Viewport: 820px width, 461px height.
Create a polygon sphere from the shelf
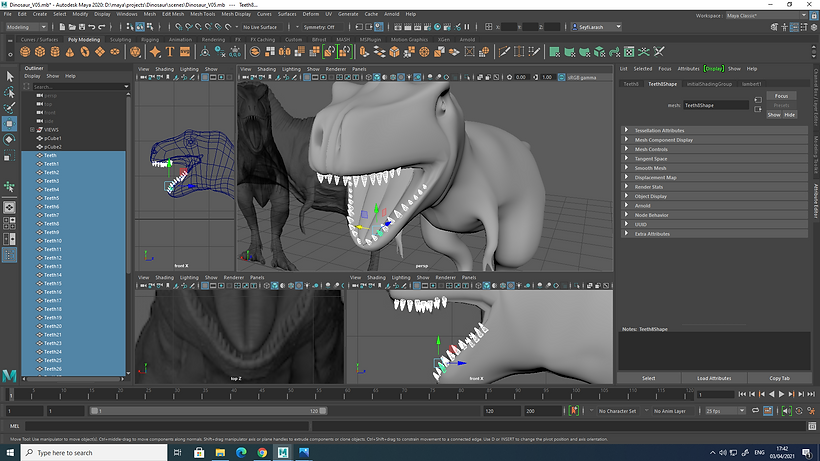click(25, 52)
